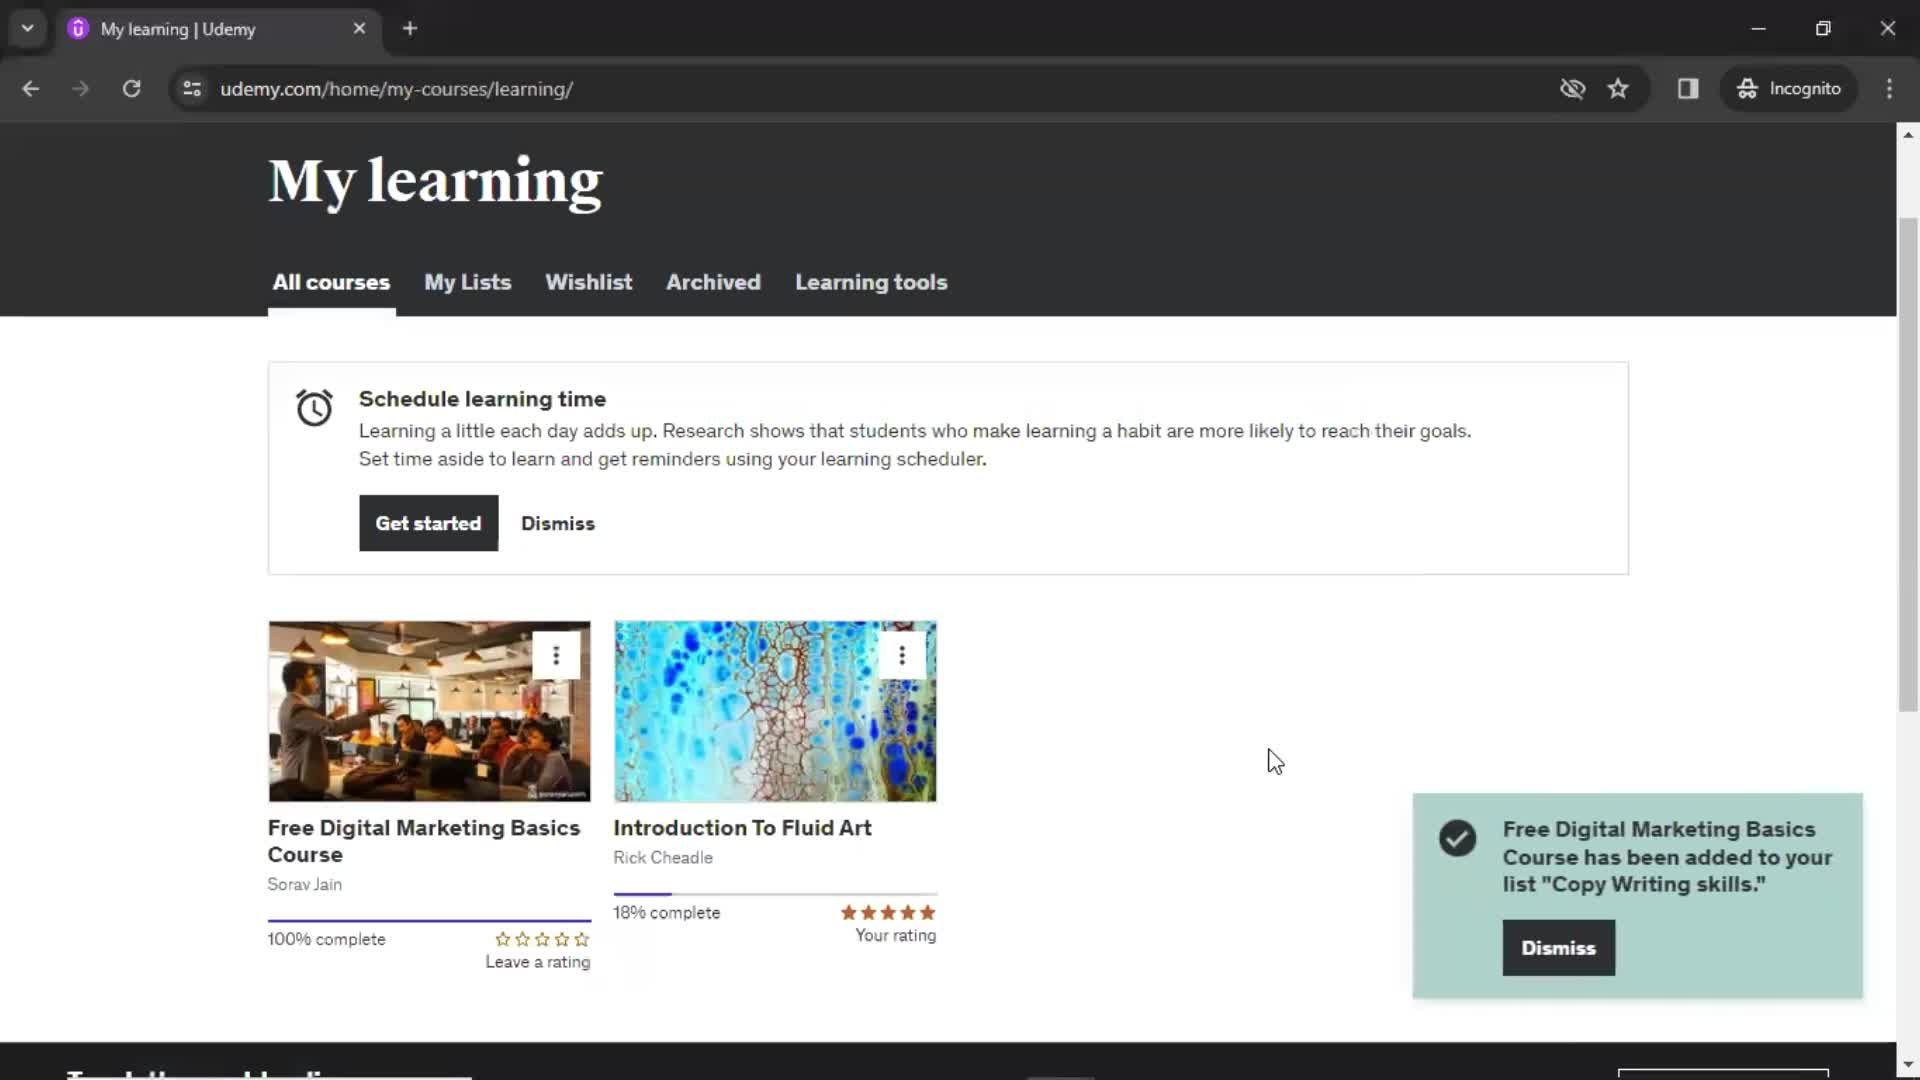Select the first star rating on Digital Marketing
This screenshot has height=1080, width=1920.
(501, 938)
